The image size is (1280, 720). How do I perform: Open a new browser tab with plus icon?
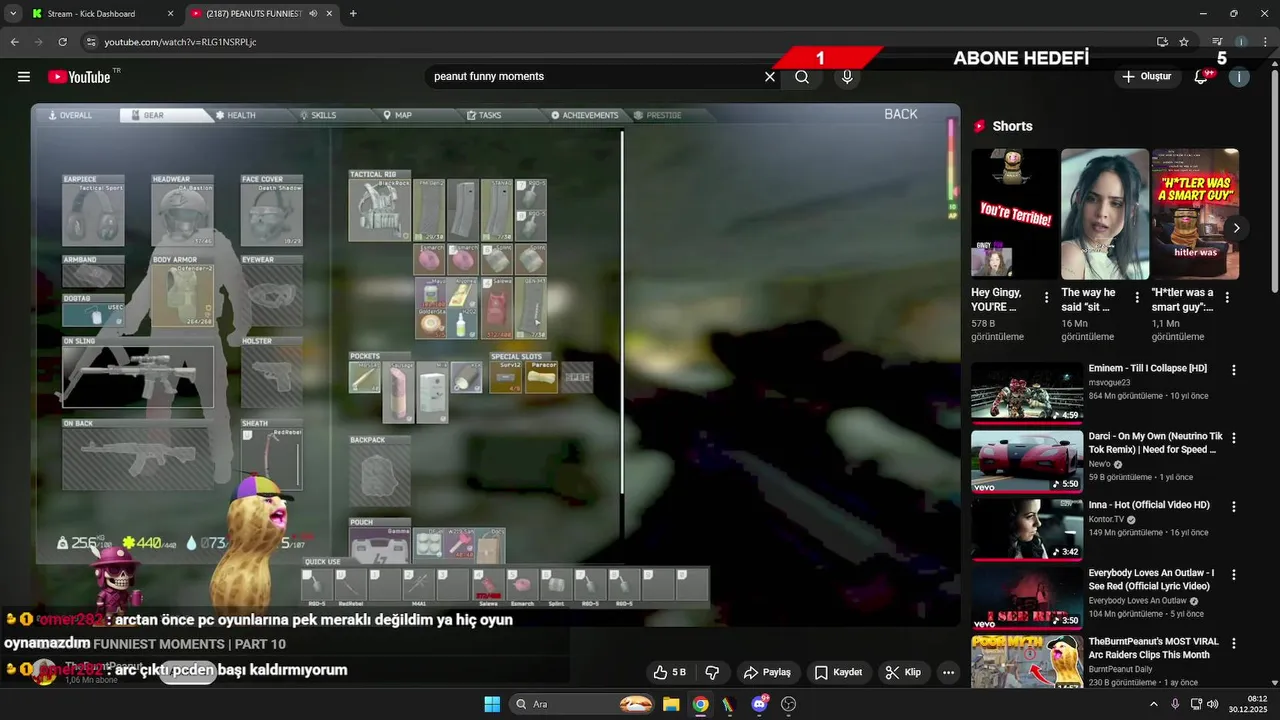(353, 14)
